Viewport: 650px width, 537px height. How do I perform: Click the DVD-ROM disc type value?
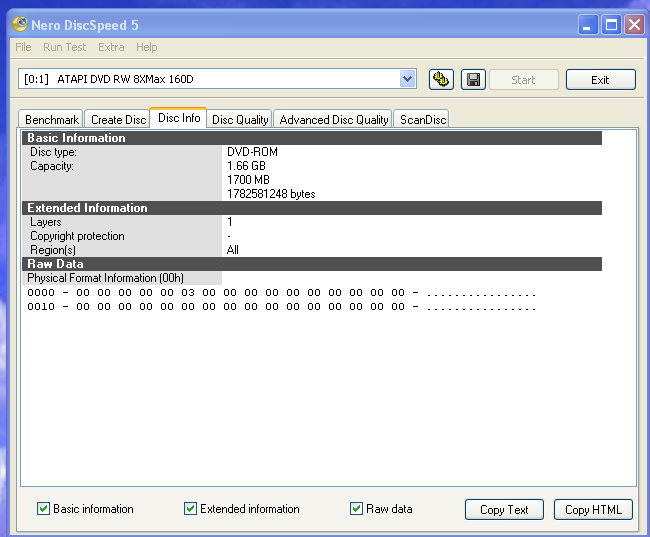pos(252,152)
